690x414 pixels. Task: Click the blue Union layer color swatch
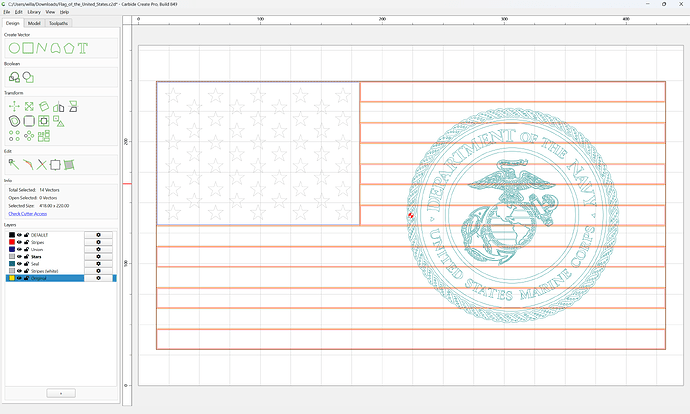tap(12, 249)
